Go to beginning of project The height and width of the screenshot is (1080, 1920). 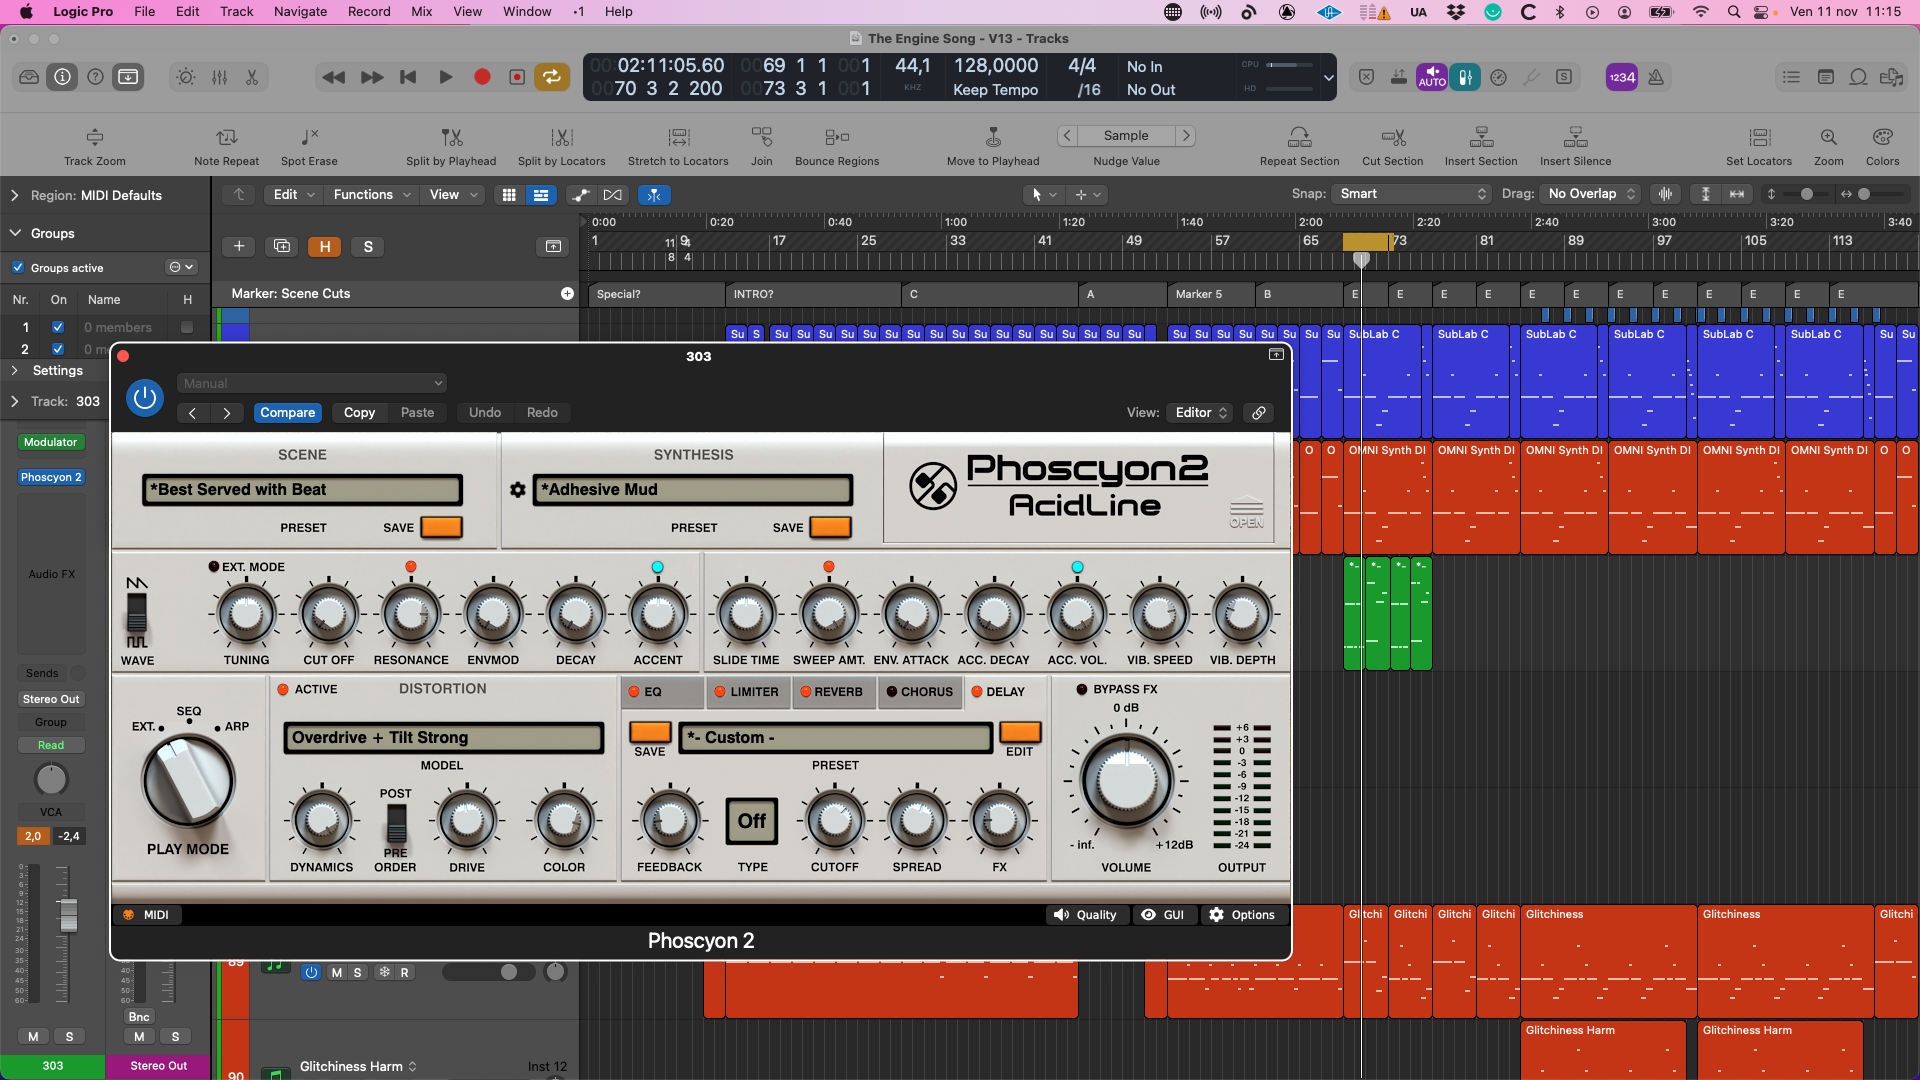[408, 77]
